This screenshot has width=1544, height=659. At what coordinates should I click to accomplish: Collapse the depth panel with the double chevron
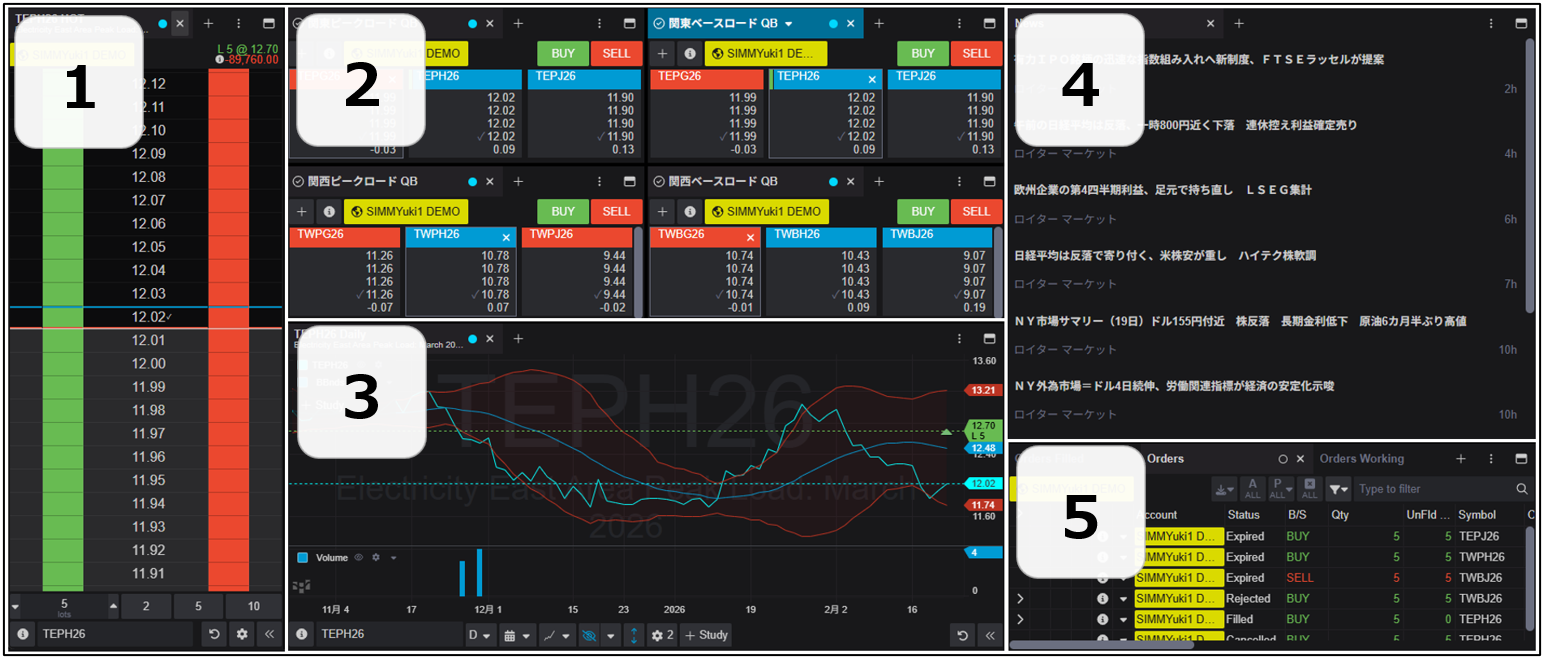[x=269, y=634]
